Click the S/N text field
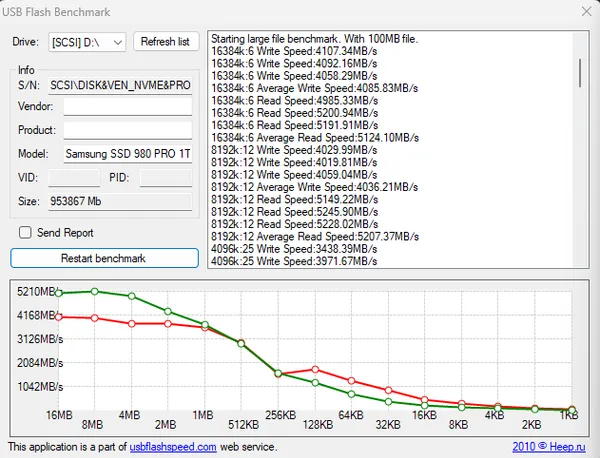The height and width of the screenshot is (458, 600). [x=120, y=85]
